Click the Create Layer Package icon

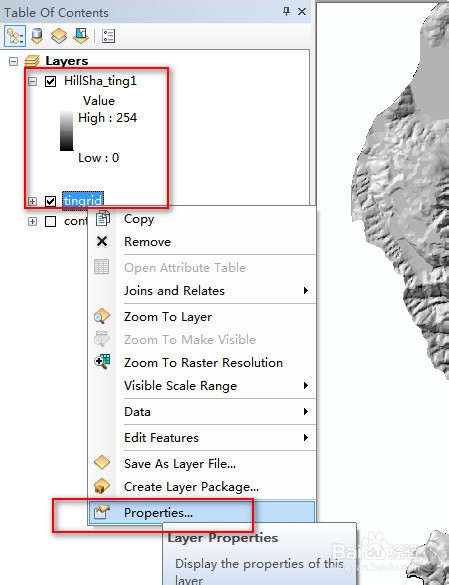(102, 486)
